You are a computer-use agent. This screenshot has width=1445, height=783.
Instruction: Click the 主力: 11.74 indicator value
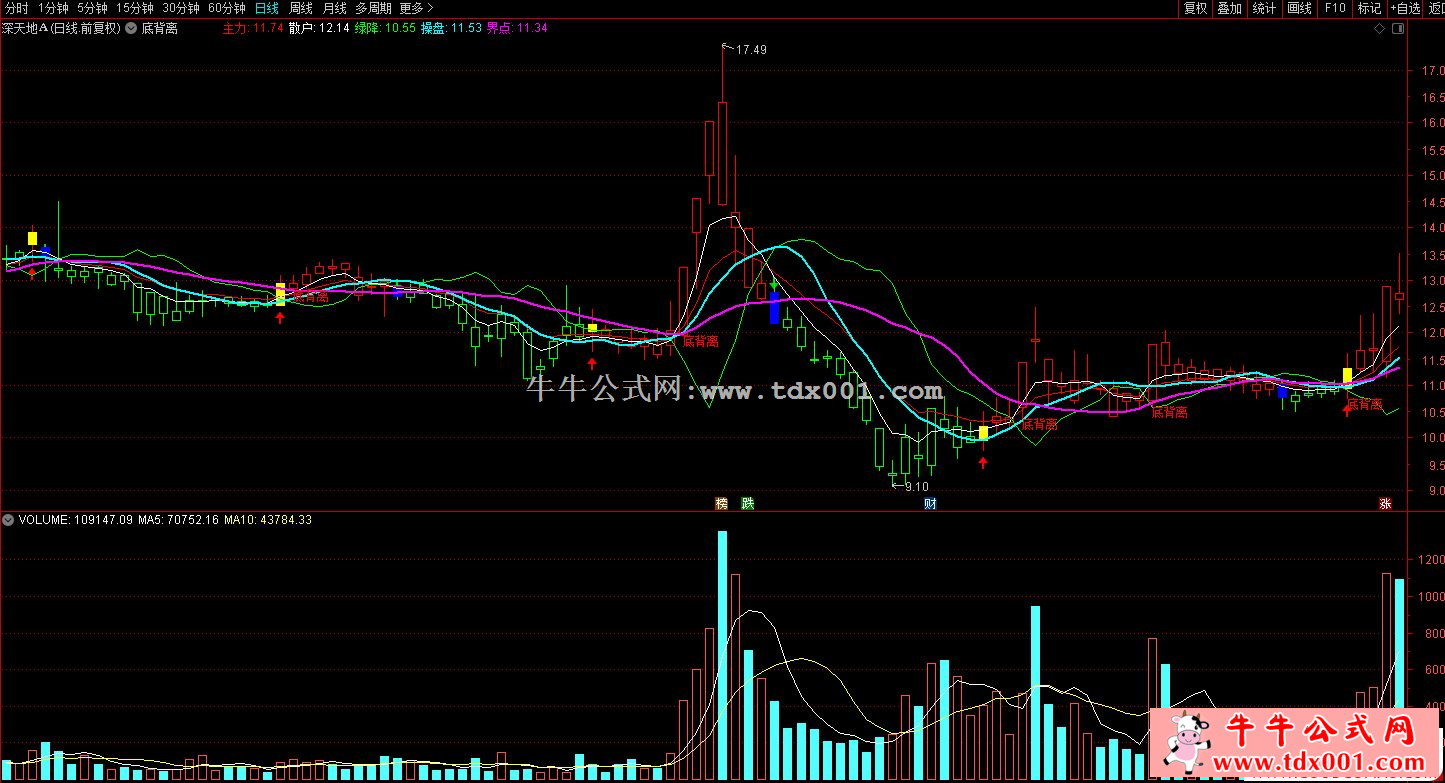tap(253, 28)
